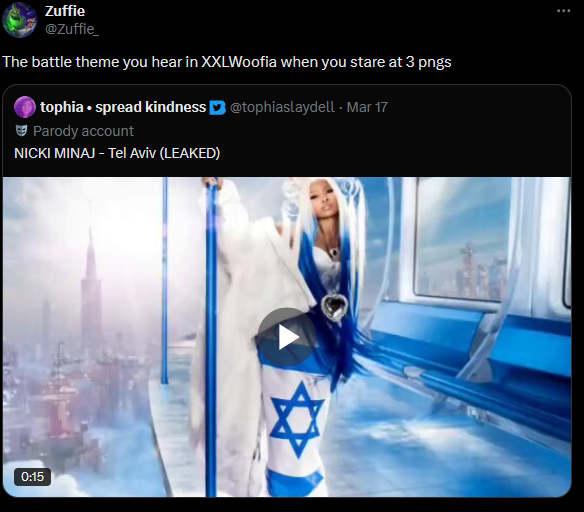Open tophia's purple profile avatar

point(25,107)
